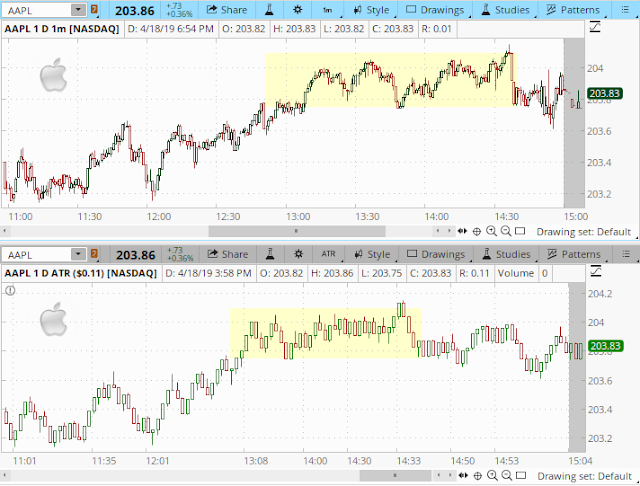Click 'D: 4/18/19 6:54 PM' date readout
This screenshot has height=486, width=640.
click(x=171, y=29)
